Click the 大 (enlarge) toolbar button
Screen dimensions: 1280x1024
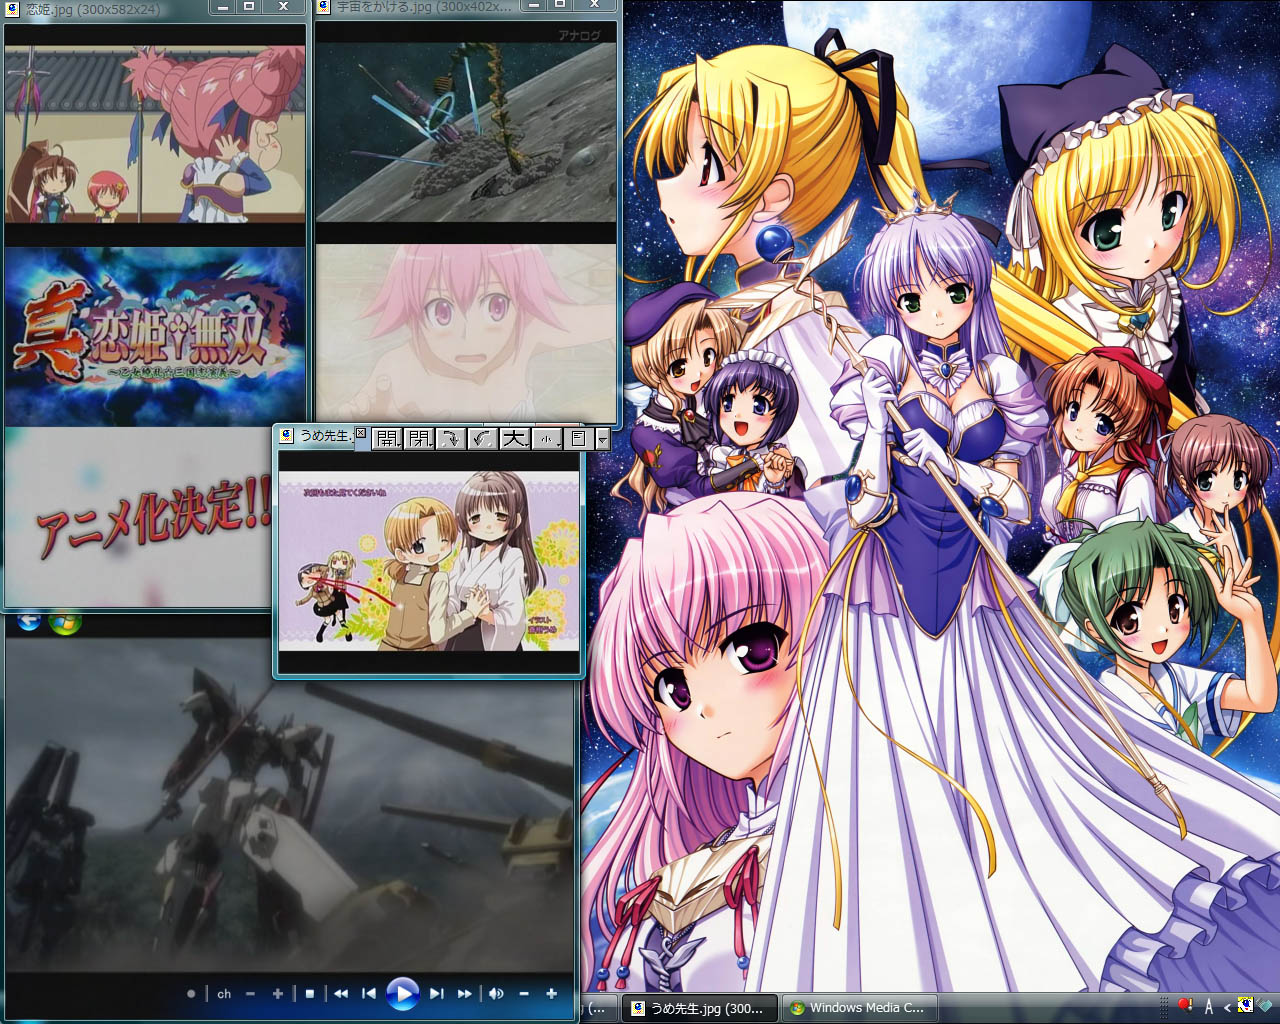click(514, 438)
